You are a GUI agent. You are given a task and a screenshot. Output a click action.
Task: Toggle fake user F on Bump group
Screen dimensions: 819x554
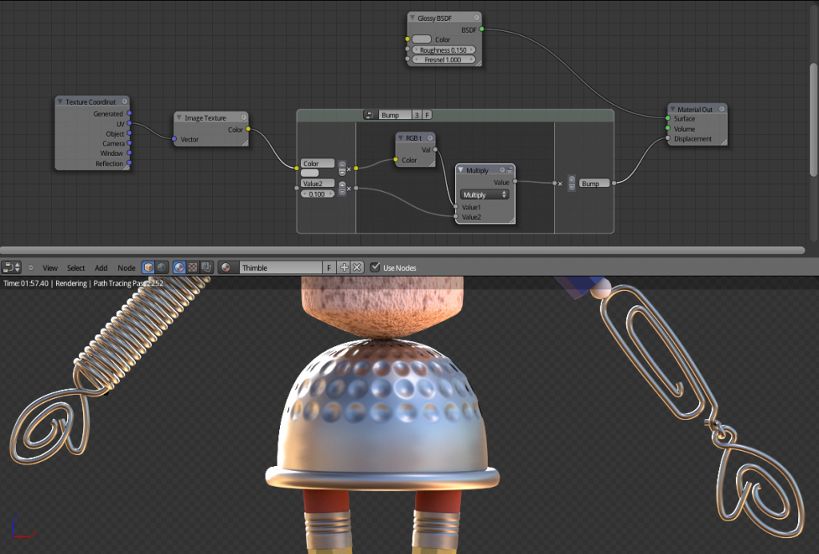[x=427, y=115]
